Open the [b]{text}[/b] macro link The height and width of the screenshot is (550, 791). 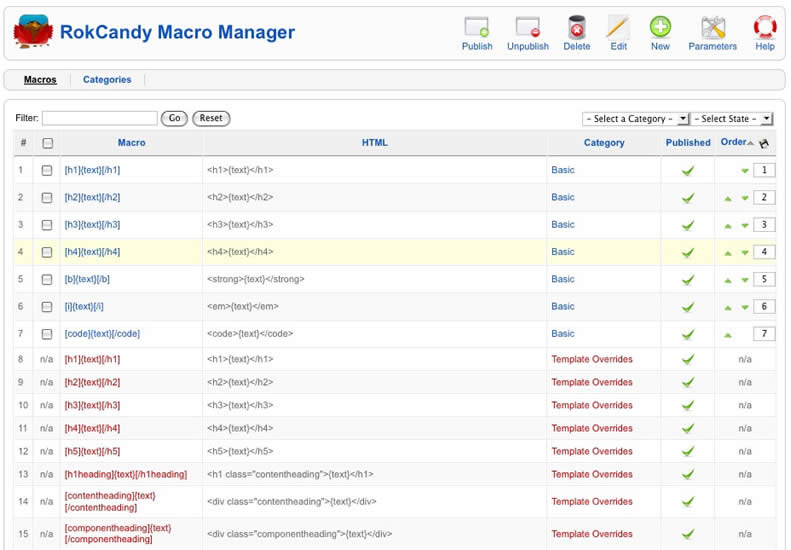[x=87, y=279]
